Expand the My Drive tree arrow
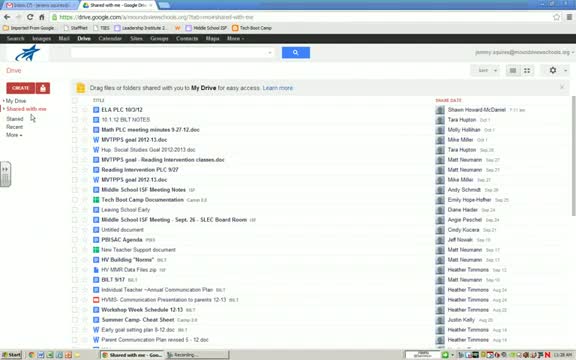This screenshot has height=360, width=576. (3, 101)
